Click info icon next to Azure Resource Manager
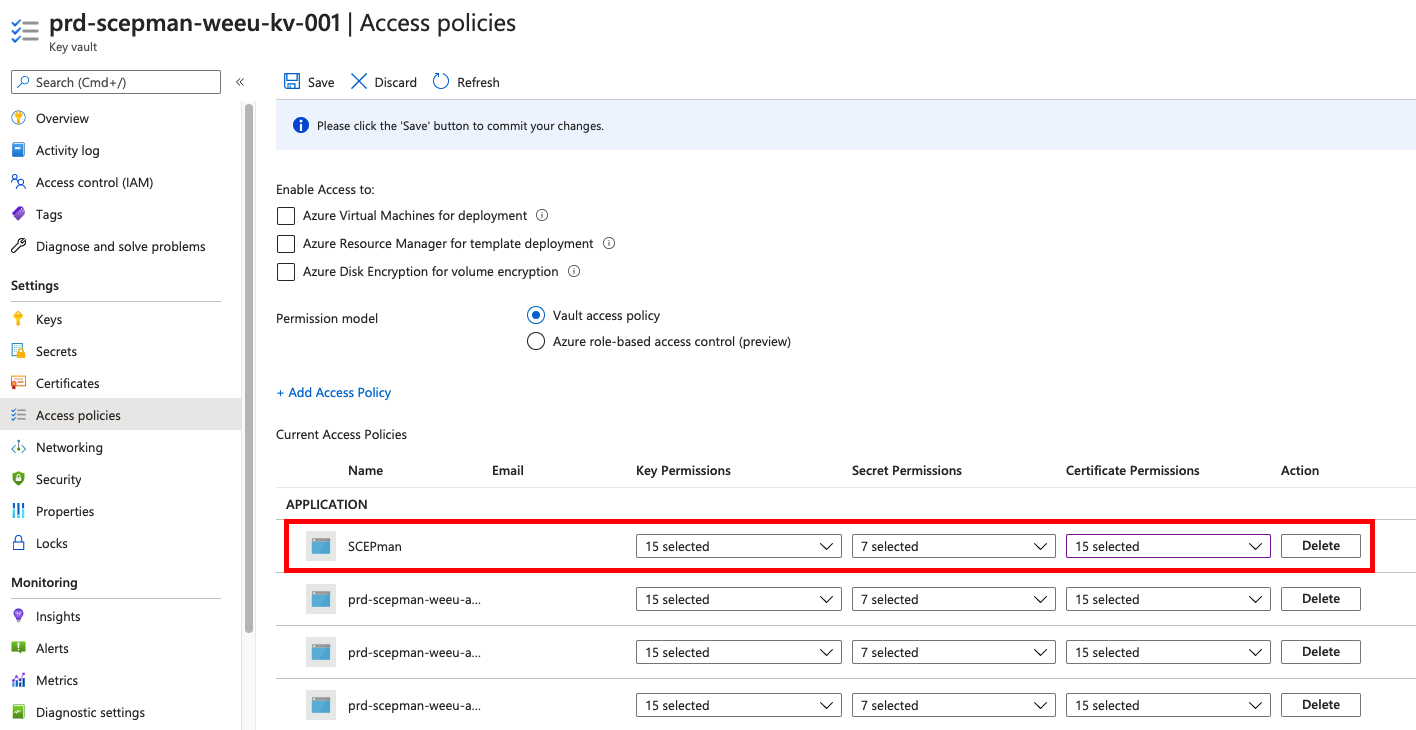 pos(609,243)
